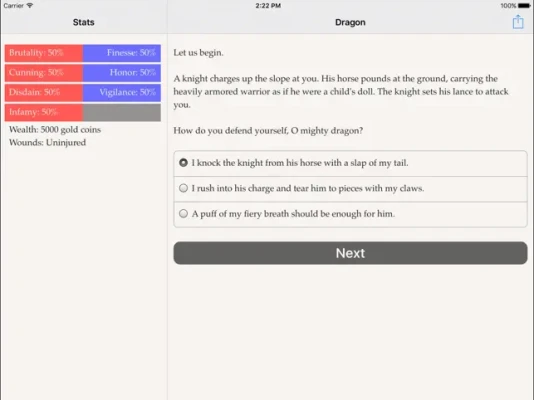Click the Stats panel header
This screenshot has height=400, width=534.
coord(83,22)
